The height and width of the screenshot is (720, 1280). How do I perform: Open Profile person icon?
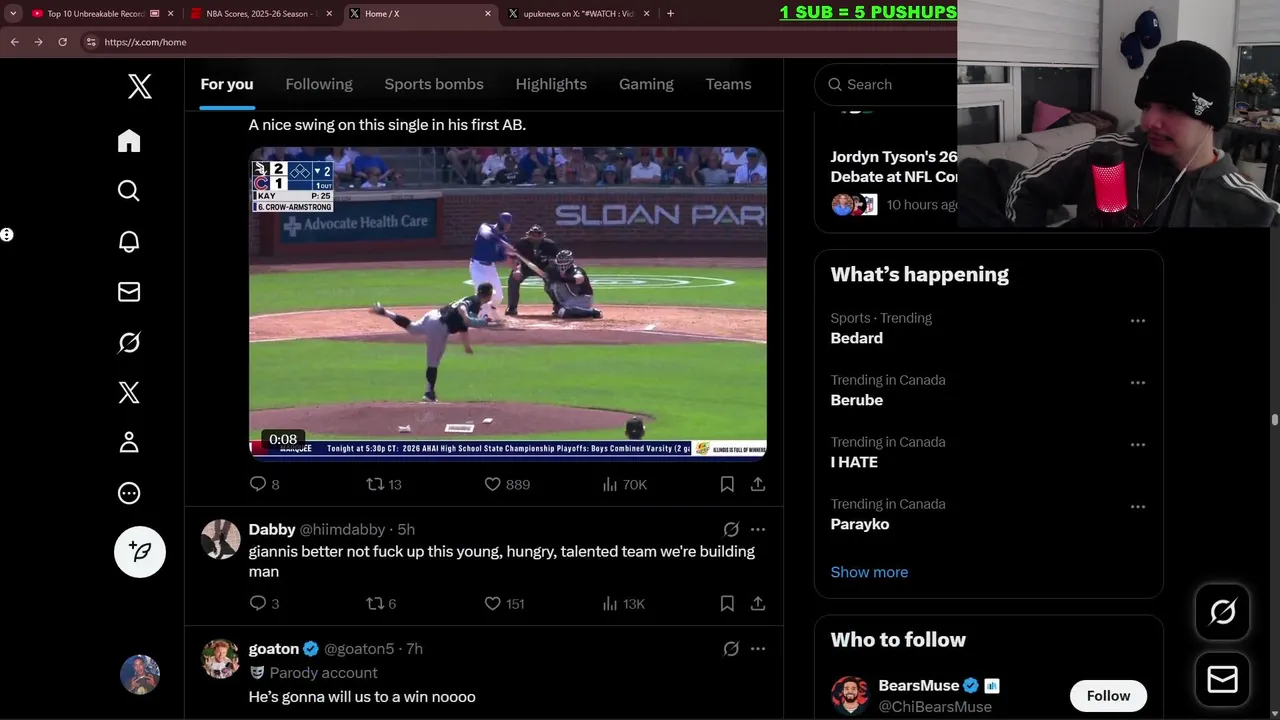pyautogui.click(x=129, y=442)
